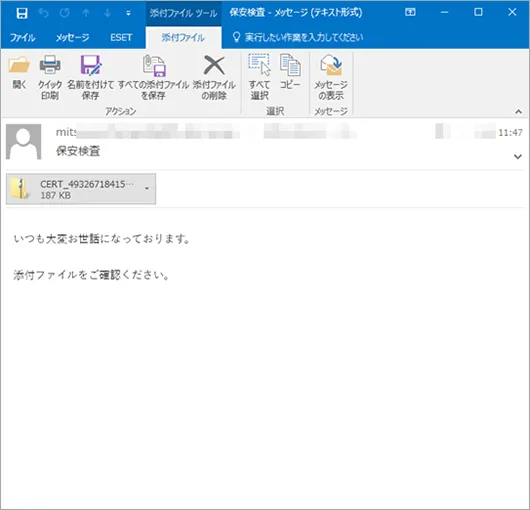Click the ribbon display options icon
The image size is (530, 510).
(x=410, y=13)
